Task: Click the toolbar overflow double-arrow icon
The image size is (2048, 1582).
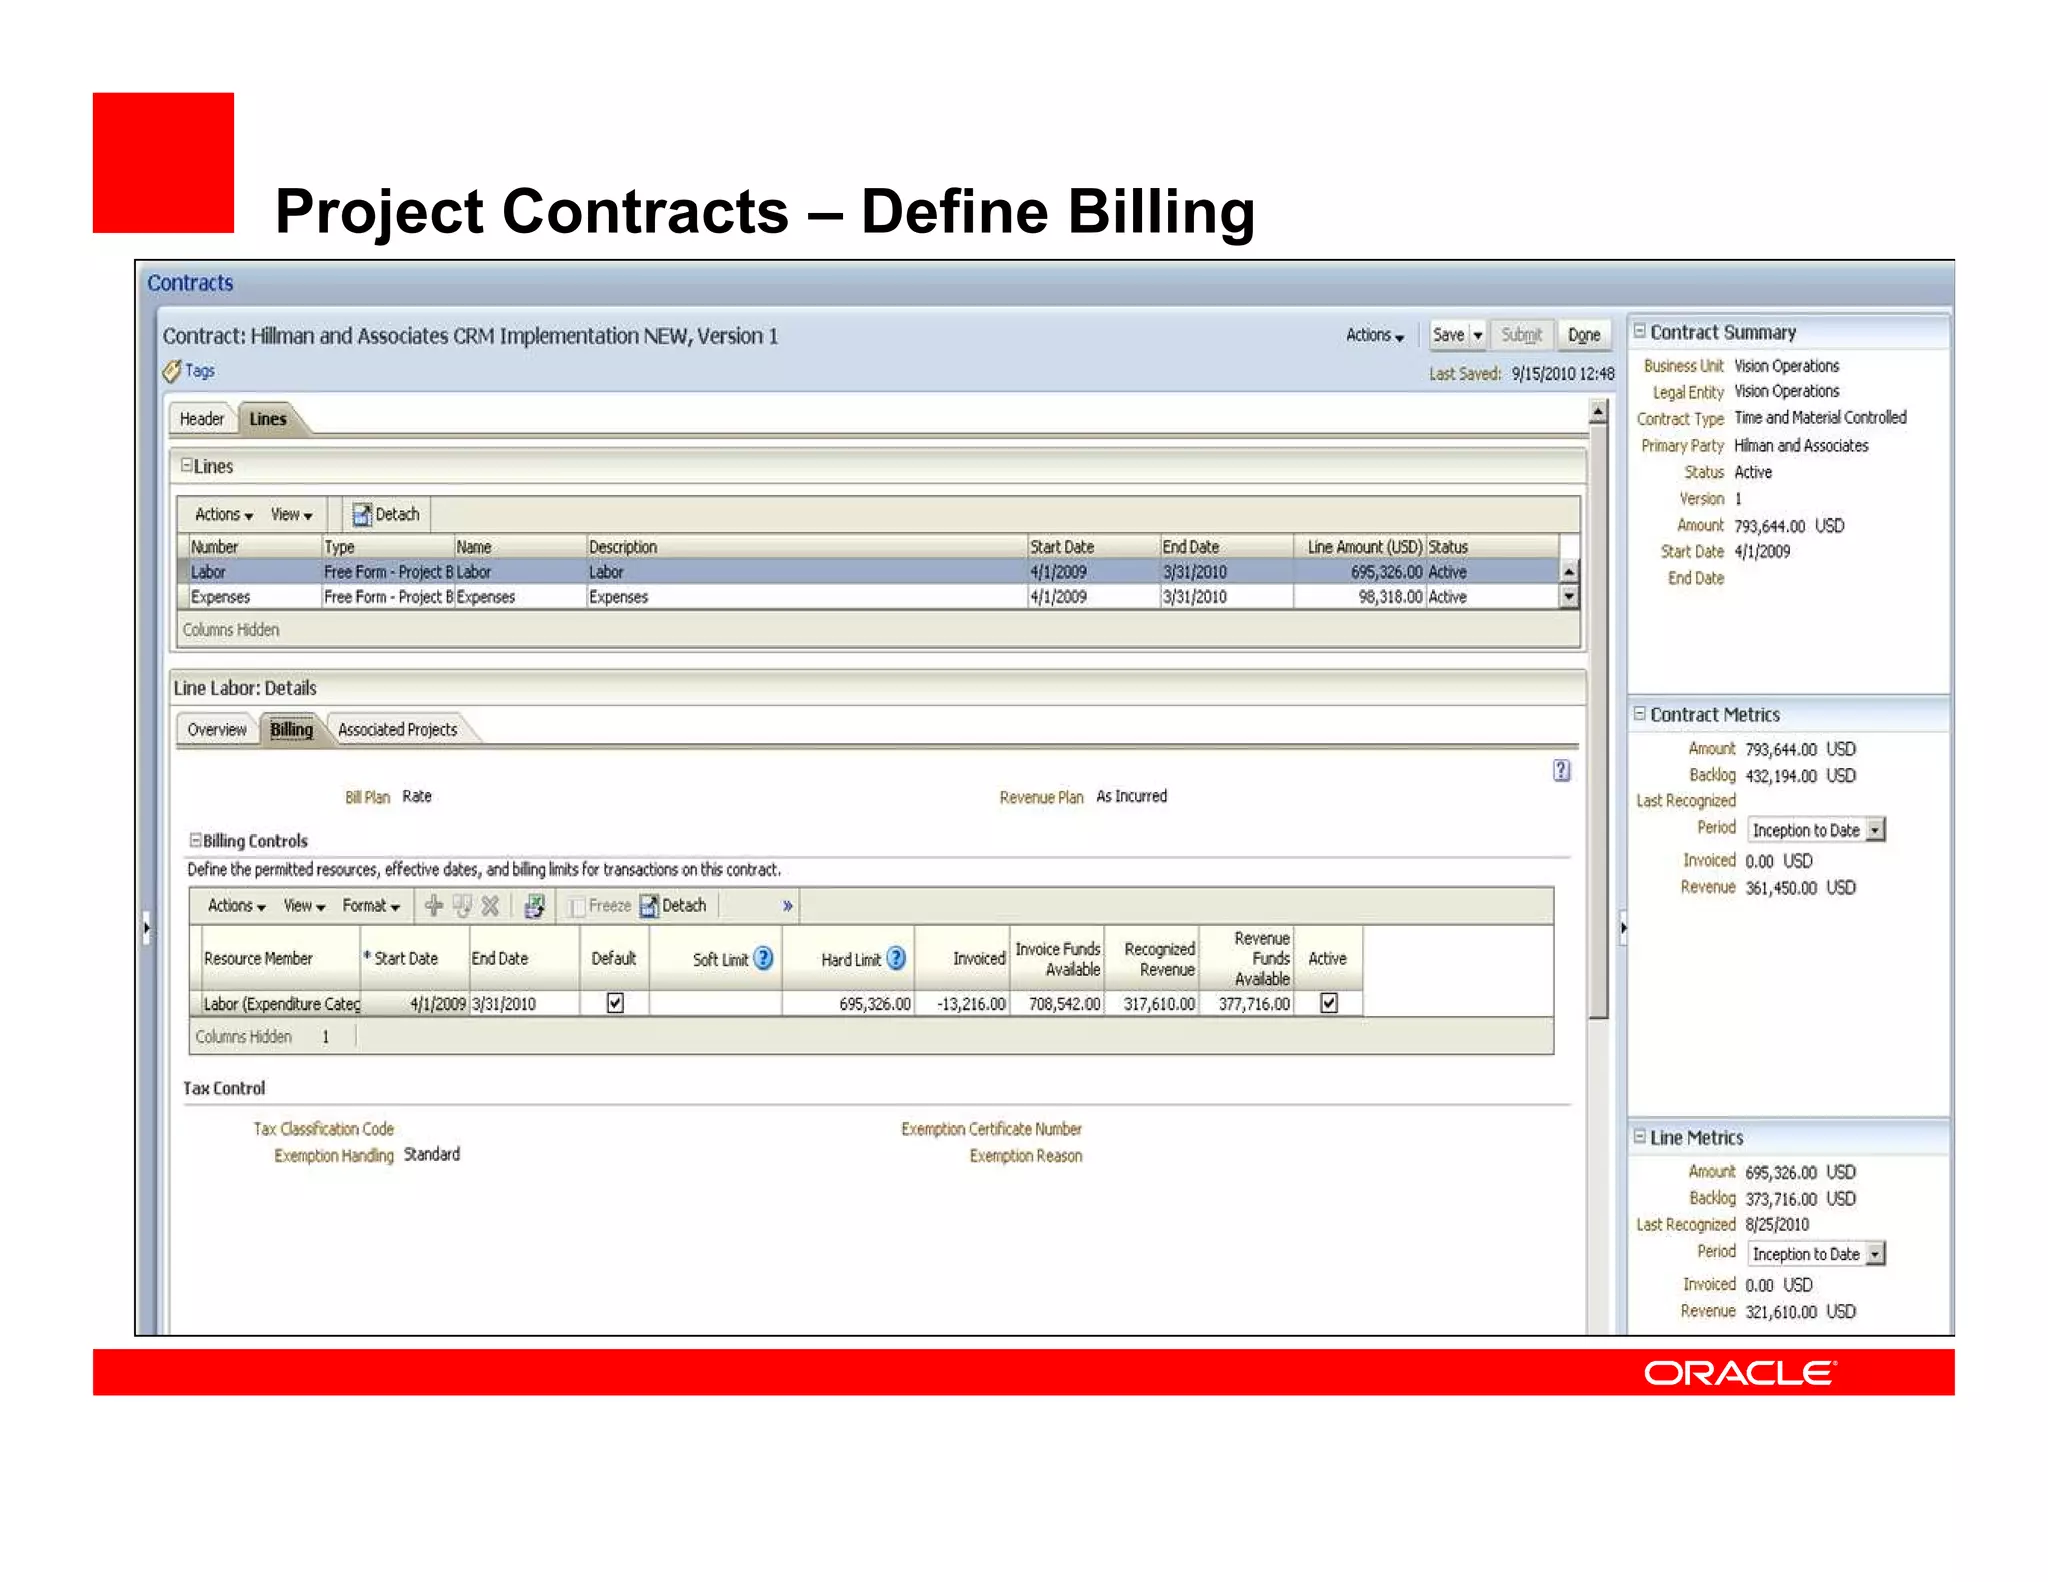Action: (788, 905)
